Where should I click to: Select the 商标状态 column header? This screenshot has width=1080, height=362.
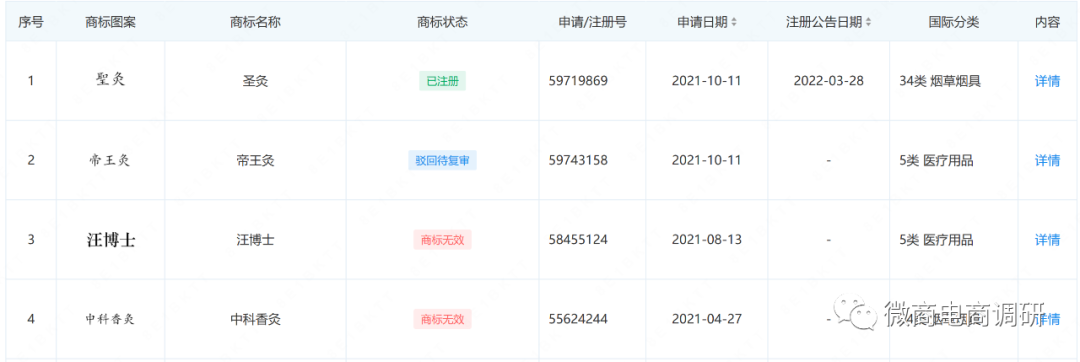pyautogui.click(x=442, y=22)
